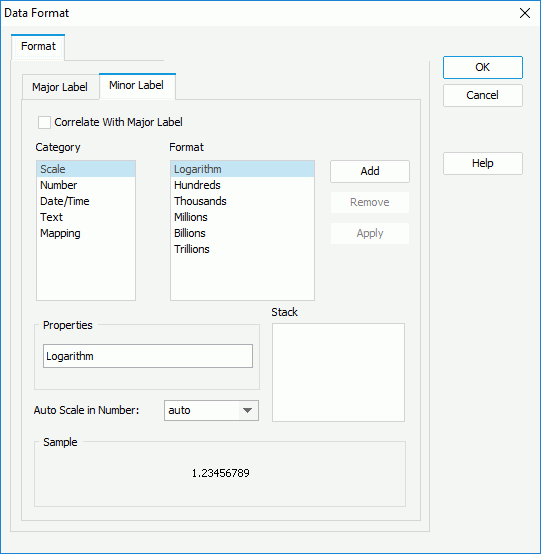The height and width of the screenshot is (554, 541).
Task: Enable Correlate With Major Label checkbox
Action: (44, 123)
